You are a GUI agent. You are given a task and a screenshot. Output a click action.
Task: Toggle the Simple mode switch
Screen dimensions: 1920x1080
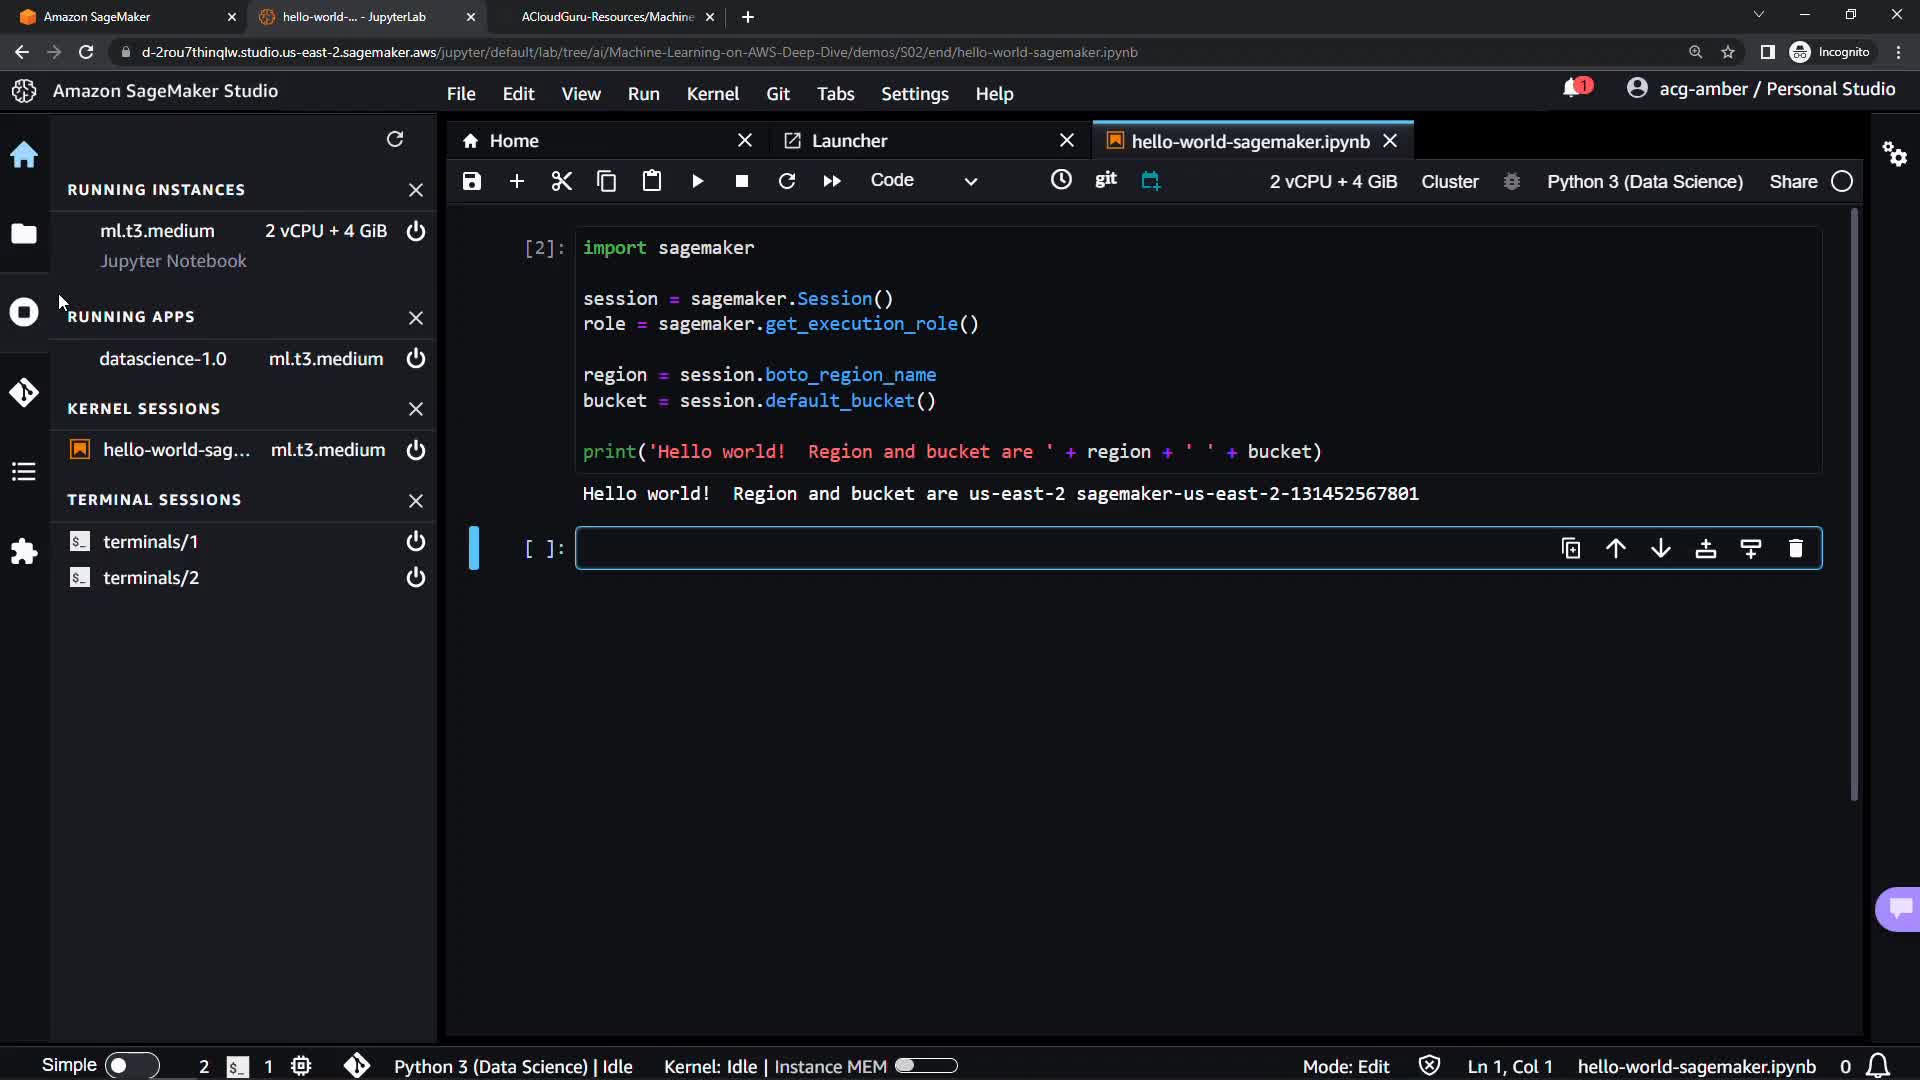coord(130,1065)
